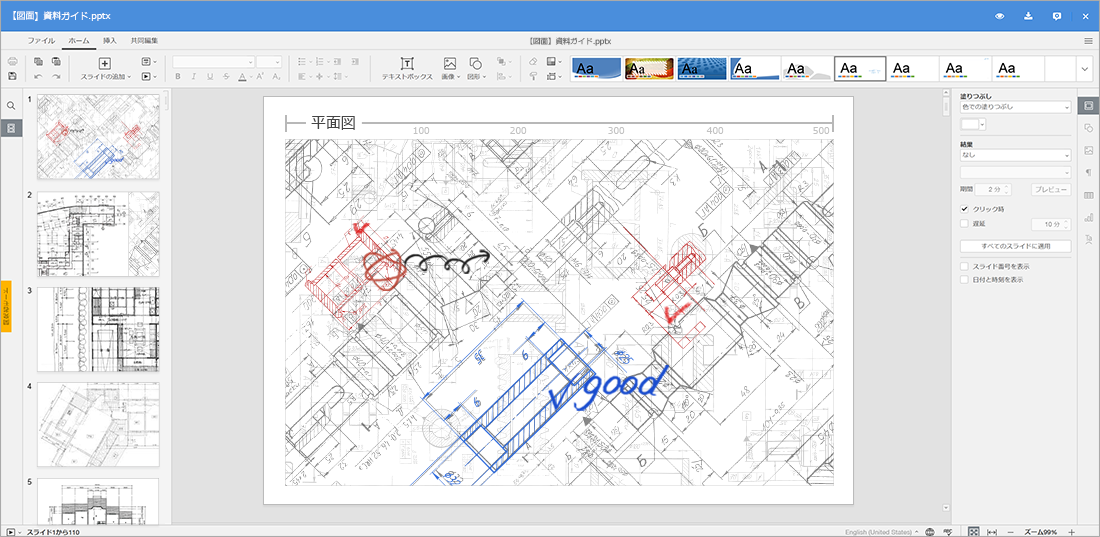
Task: Enable the スライド番号を表示 checkbox
Action: click(x=964, y=267)
